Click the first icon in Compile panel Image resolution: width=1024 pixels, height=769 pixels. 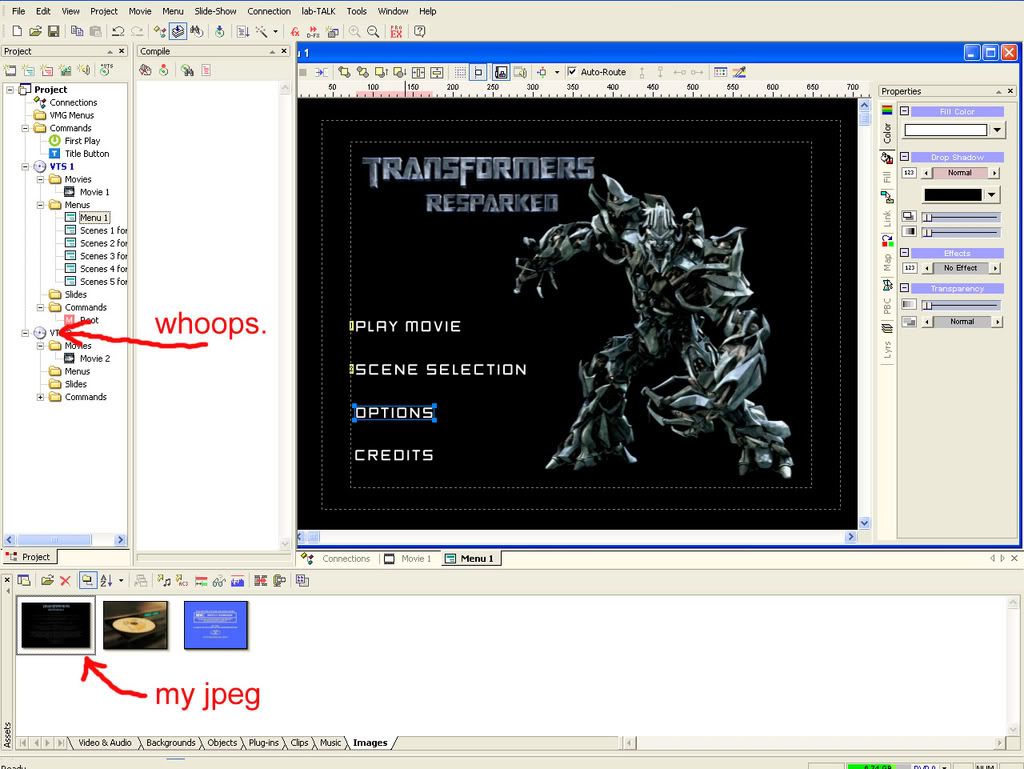pyautogui.click(x=145, y=70)
